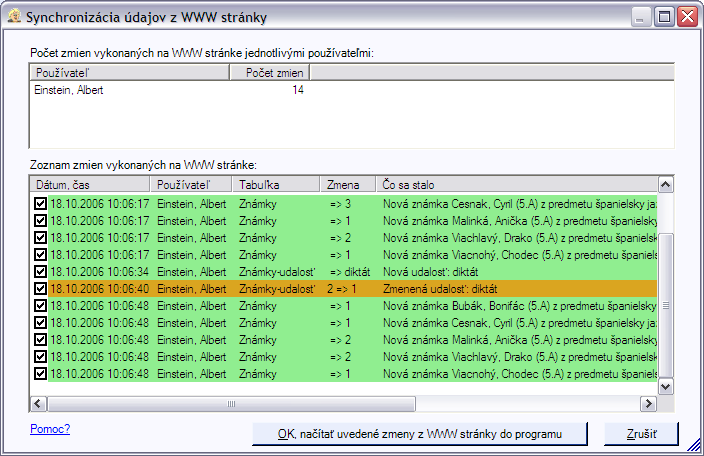Click the => diktát change value
This screenshot has width=704, height=456.
pyautogui.click(x=350, y=272)
